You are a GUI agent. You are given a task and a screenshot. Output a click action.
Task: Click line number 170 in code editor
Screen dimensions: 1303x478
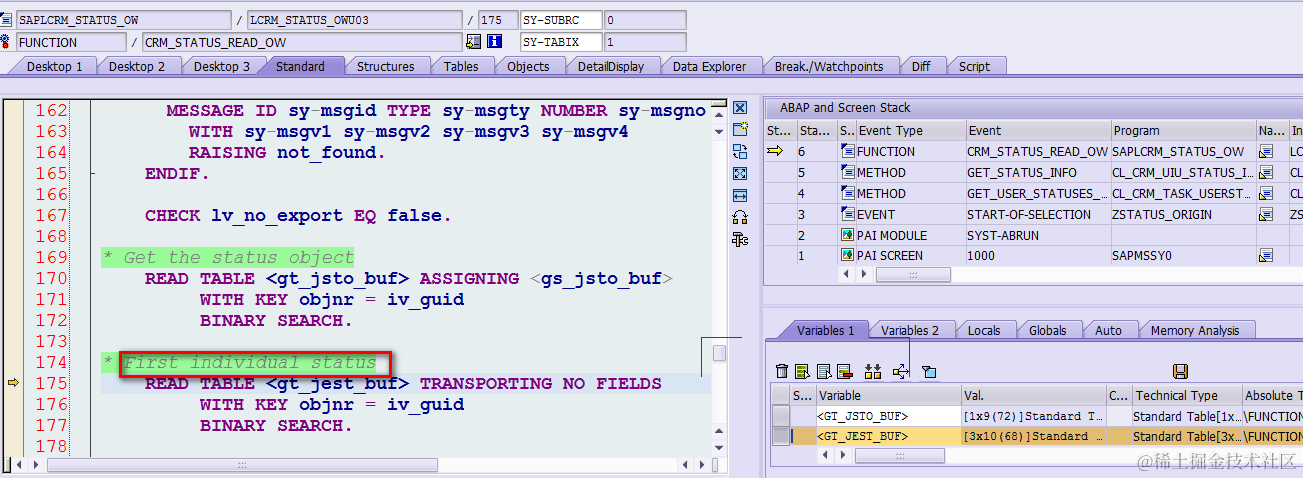tap(51, 278)
